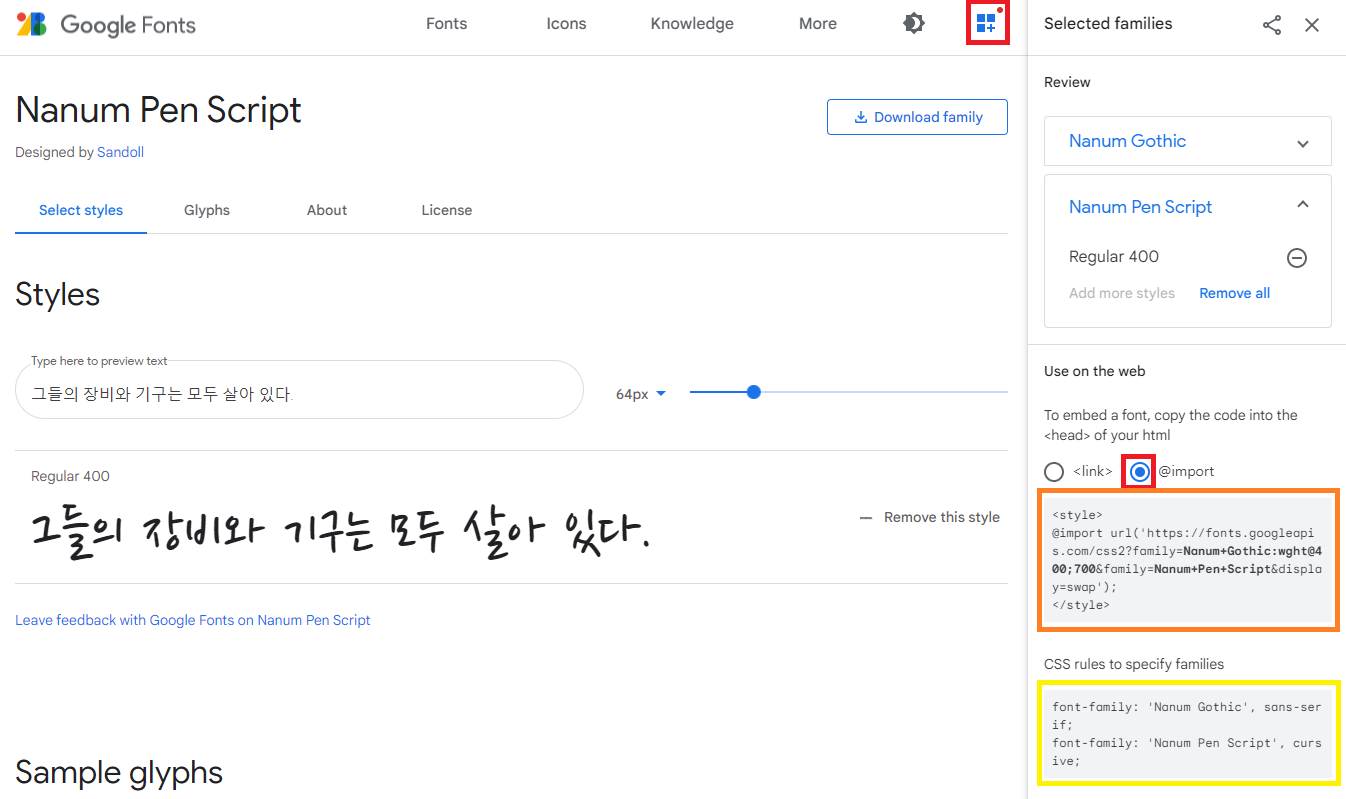Screen dimensions: 1346x799
Task: Click the Use on the web heading
Action: pyautogui.click(x=1094, y=371)
